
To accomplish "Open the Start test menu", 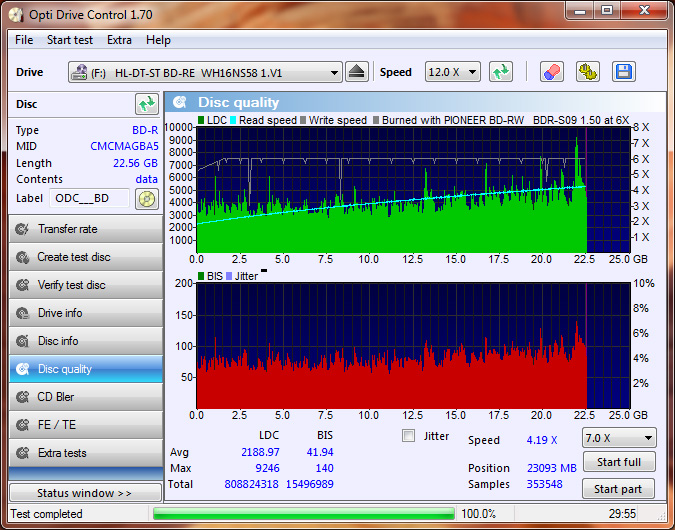I will [x=70, y=40].
